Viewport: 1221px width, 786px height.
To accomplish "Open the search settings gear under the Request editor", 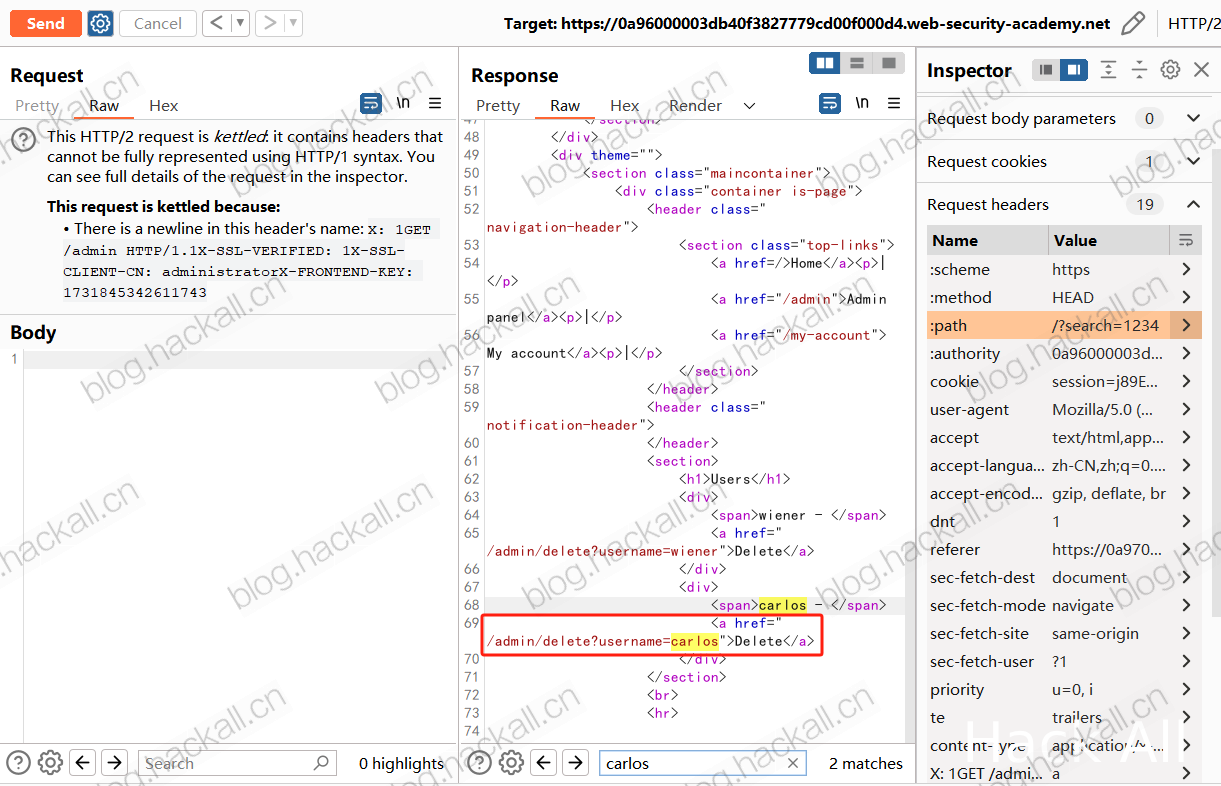I will click(50, 763).
